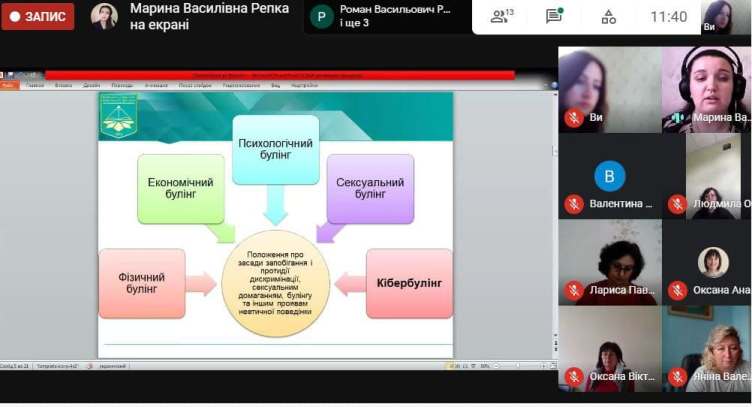
Task: Click the central 'Положення про засади' circle
Action: pos(276,283)
